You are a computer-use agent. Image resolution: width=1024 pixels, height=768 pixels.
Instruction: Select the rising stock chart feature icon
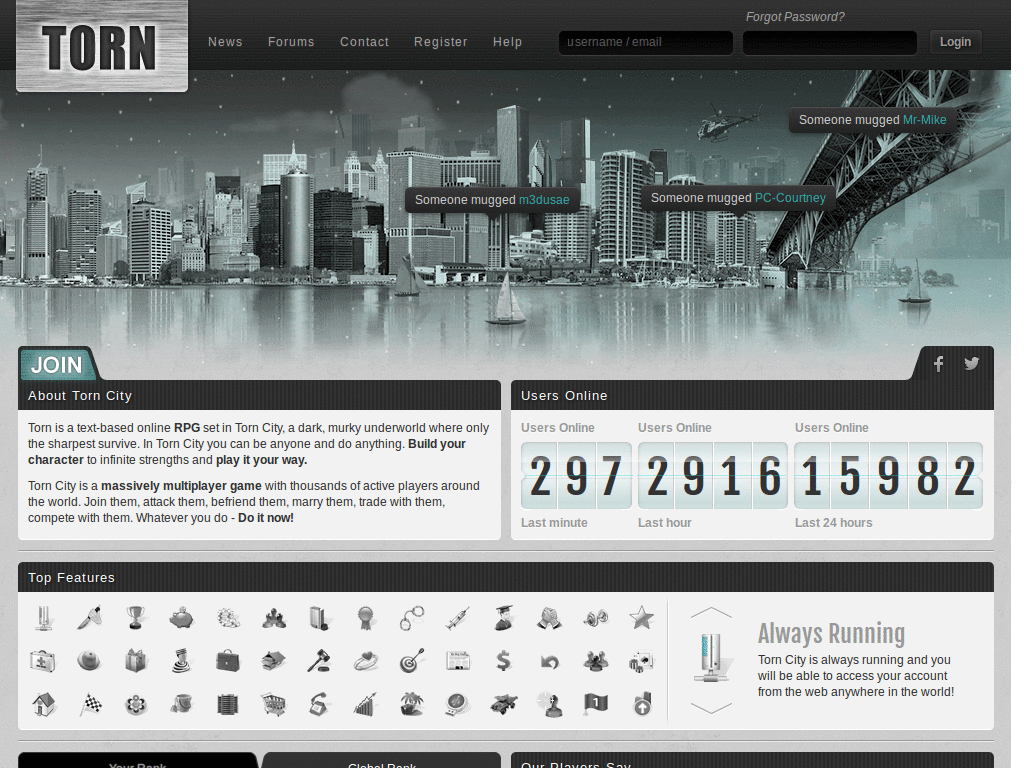click(366, 704)
